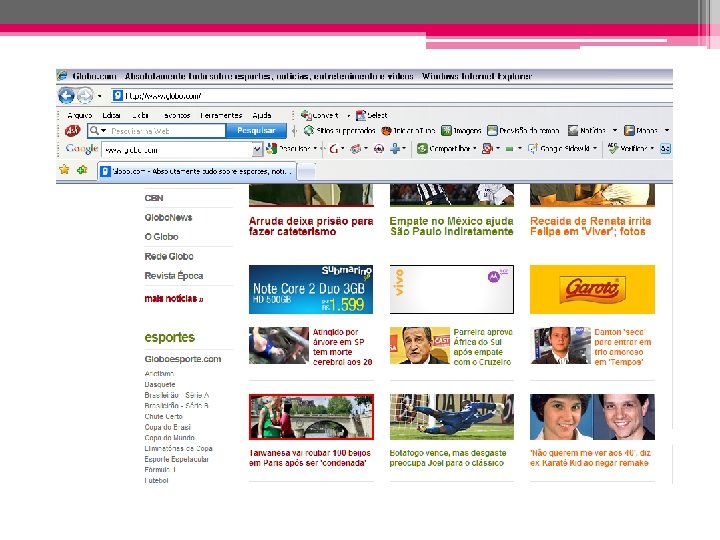Expand the Mapas dropdown arrow
Screen dimensions: 720x540
(x=667, y=130)
